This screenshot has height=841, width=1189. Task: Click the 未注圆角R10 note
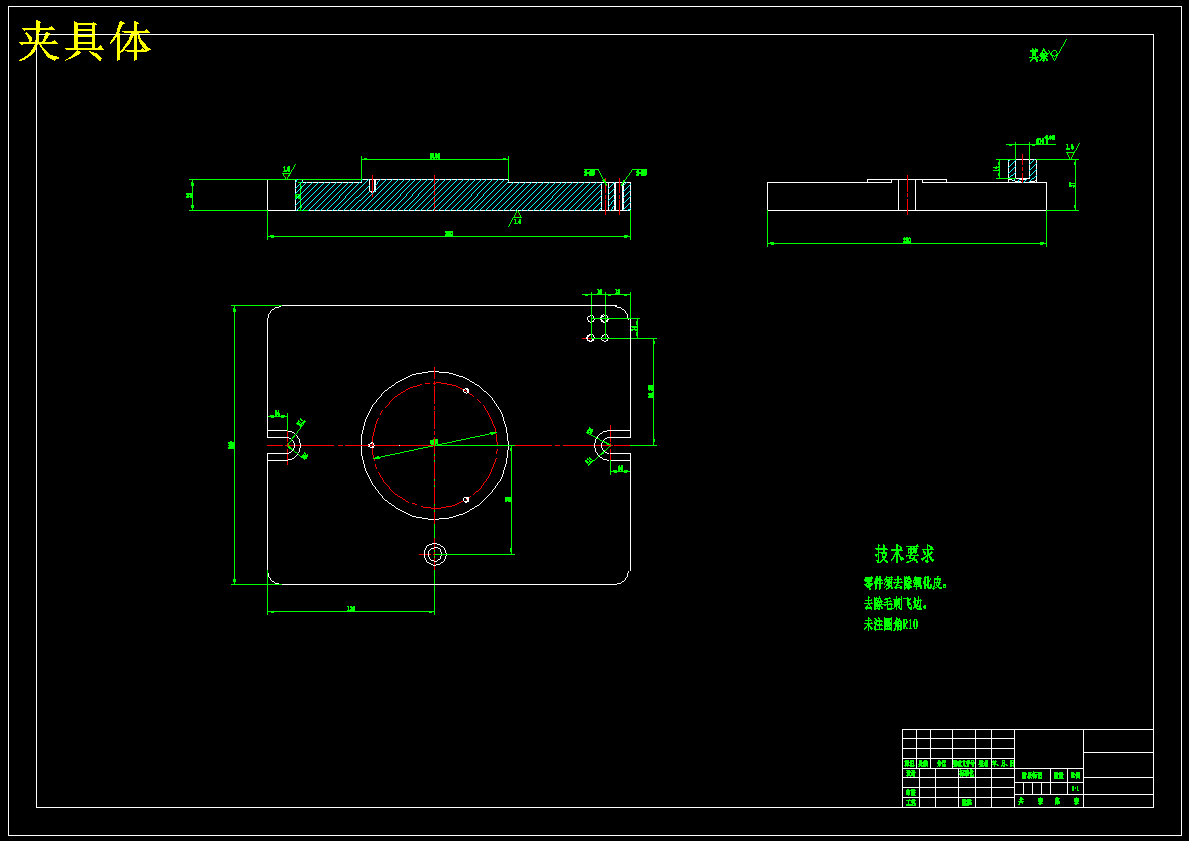pyautogui.click(x=891, y=624)
